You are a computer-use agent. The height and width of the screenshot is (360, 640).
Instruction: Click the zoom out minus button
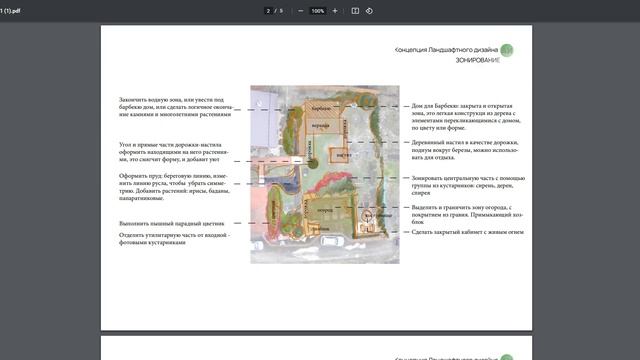(x=301, y=11)
